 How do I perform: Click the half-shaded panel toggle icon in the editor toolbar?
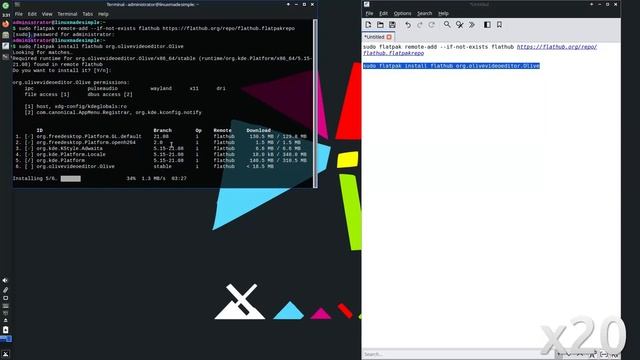coord(487,25)
